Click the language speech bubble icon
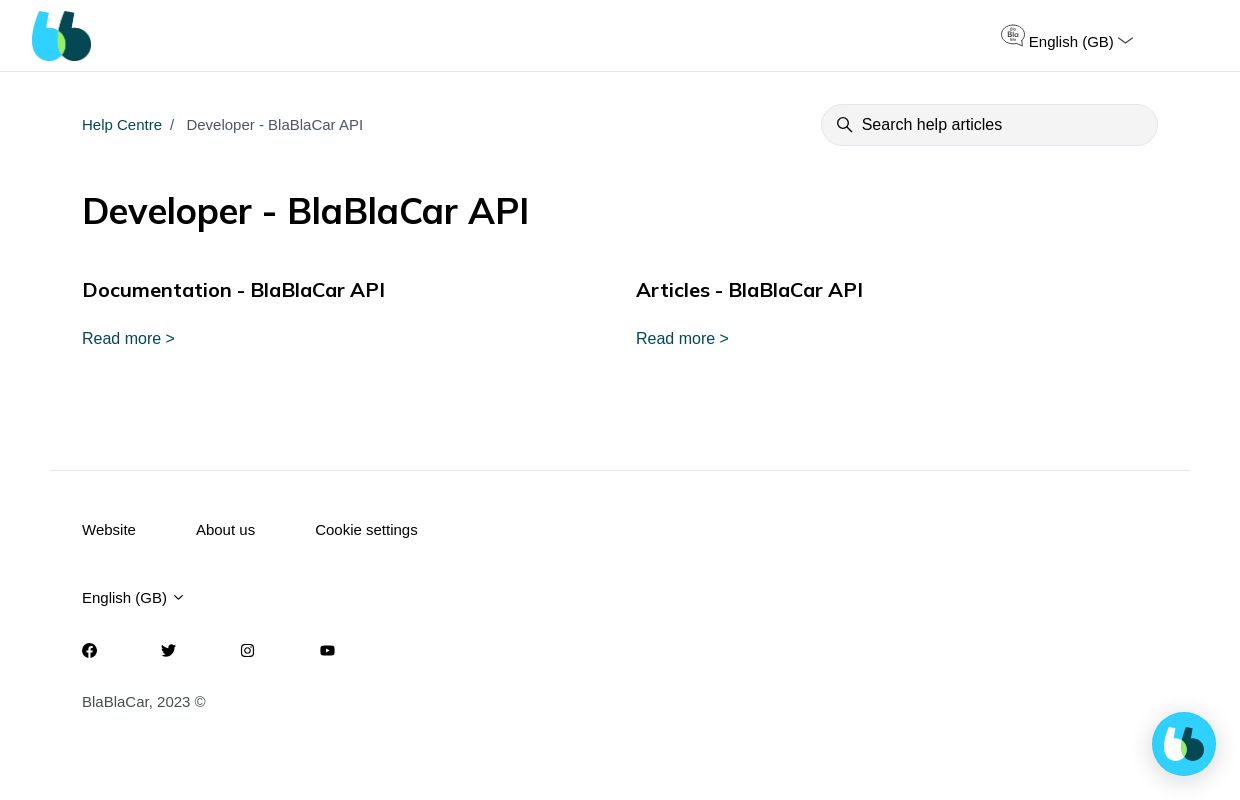This screenshot has width=1240, height=800. point(1012,35)
